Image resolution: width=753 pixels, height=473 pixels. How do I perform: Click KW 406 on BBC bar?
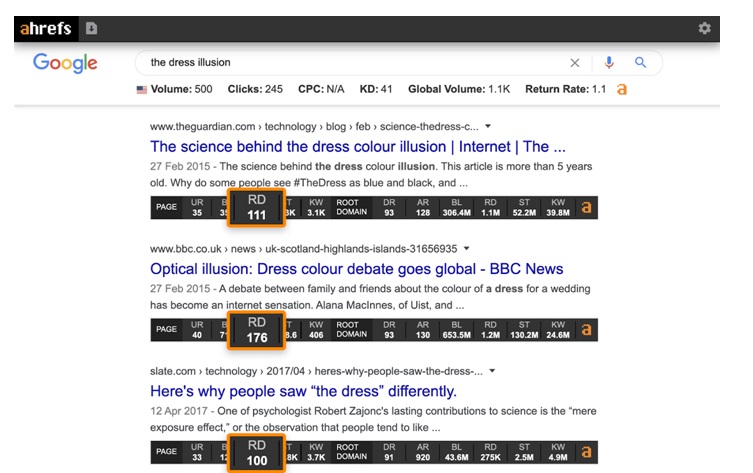coord(316,330)
